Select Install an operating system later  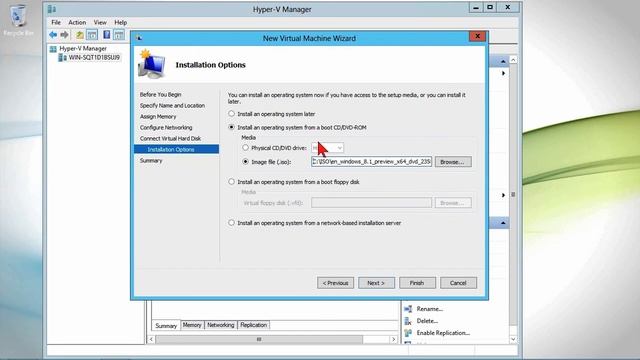coord(231,113)
